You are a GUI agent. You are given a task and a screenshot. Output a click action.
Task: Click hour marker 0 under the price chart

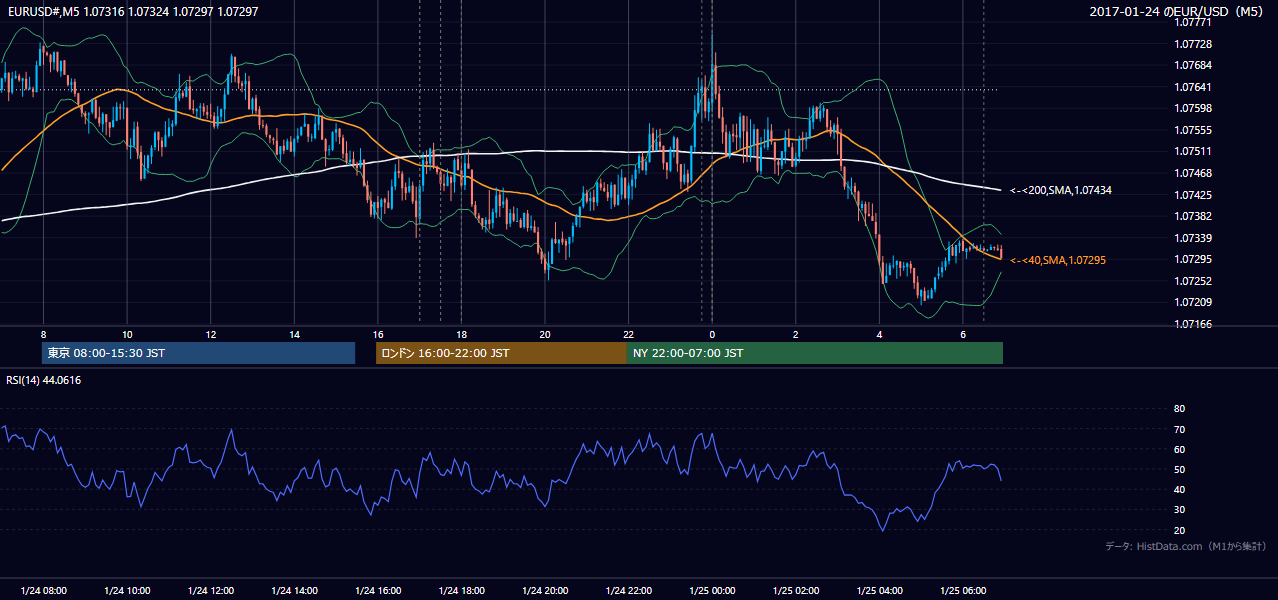(712, 334)
